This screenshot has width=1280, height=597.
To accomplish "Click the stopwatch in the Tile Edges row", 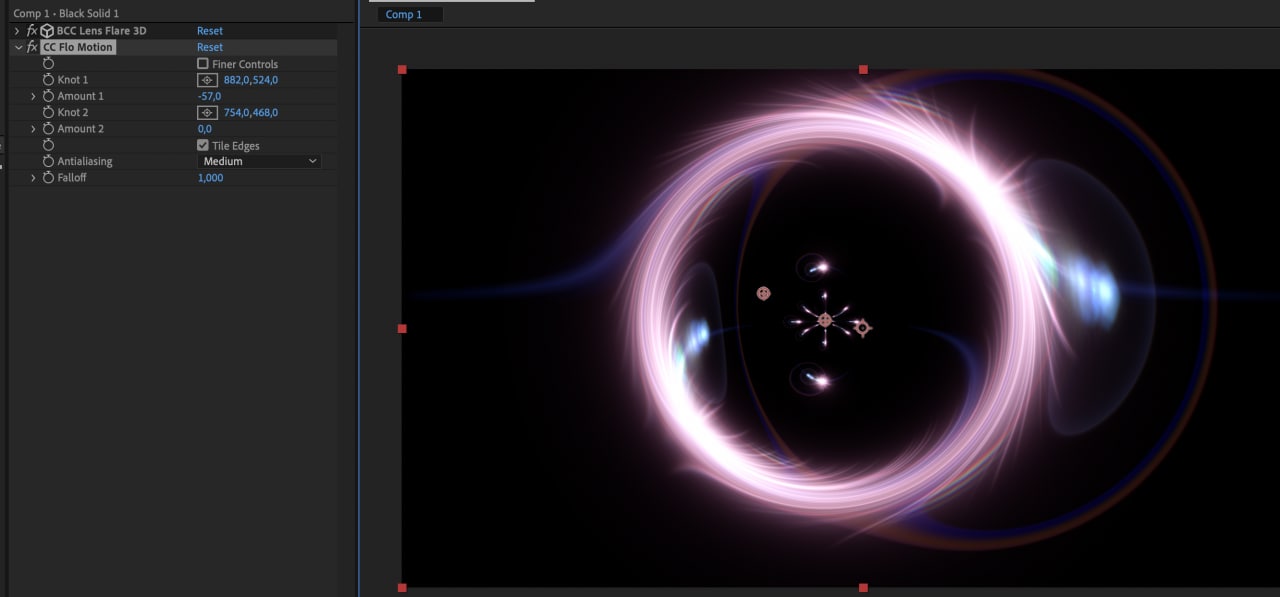I will (x=48, y=145).
